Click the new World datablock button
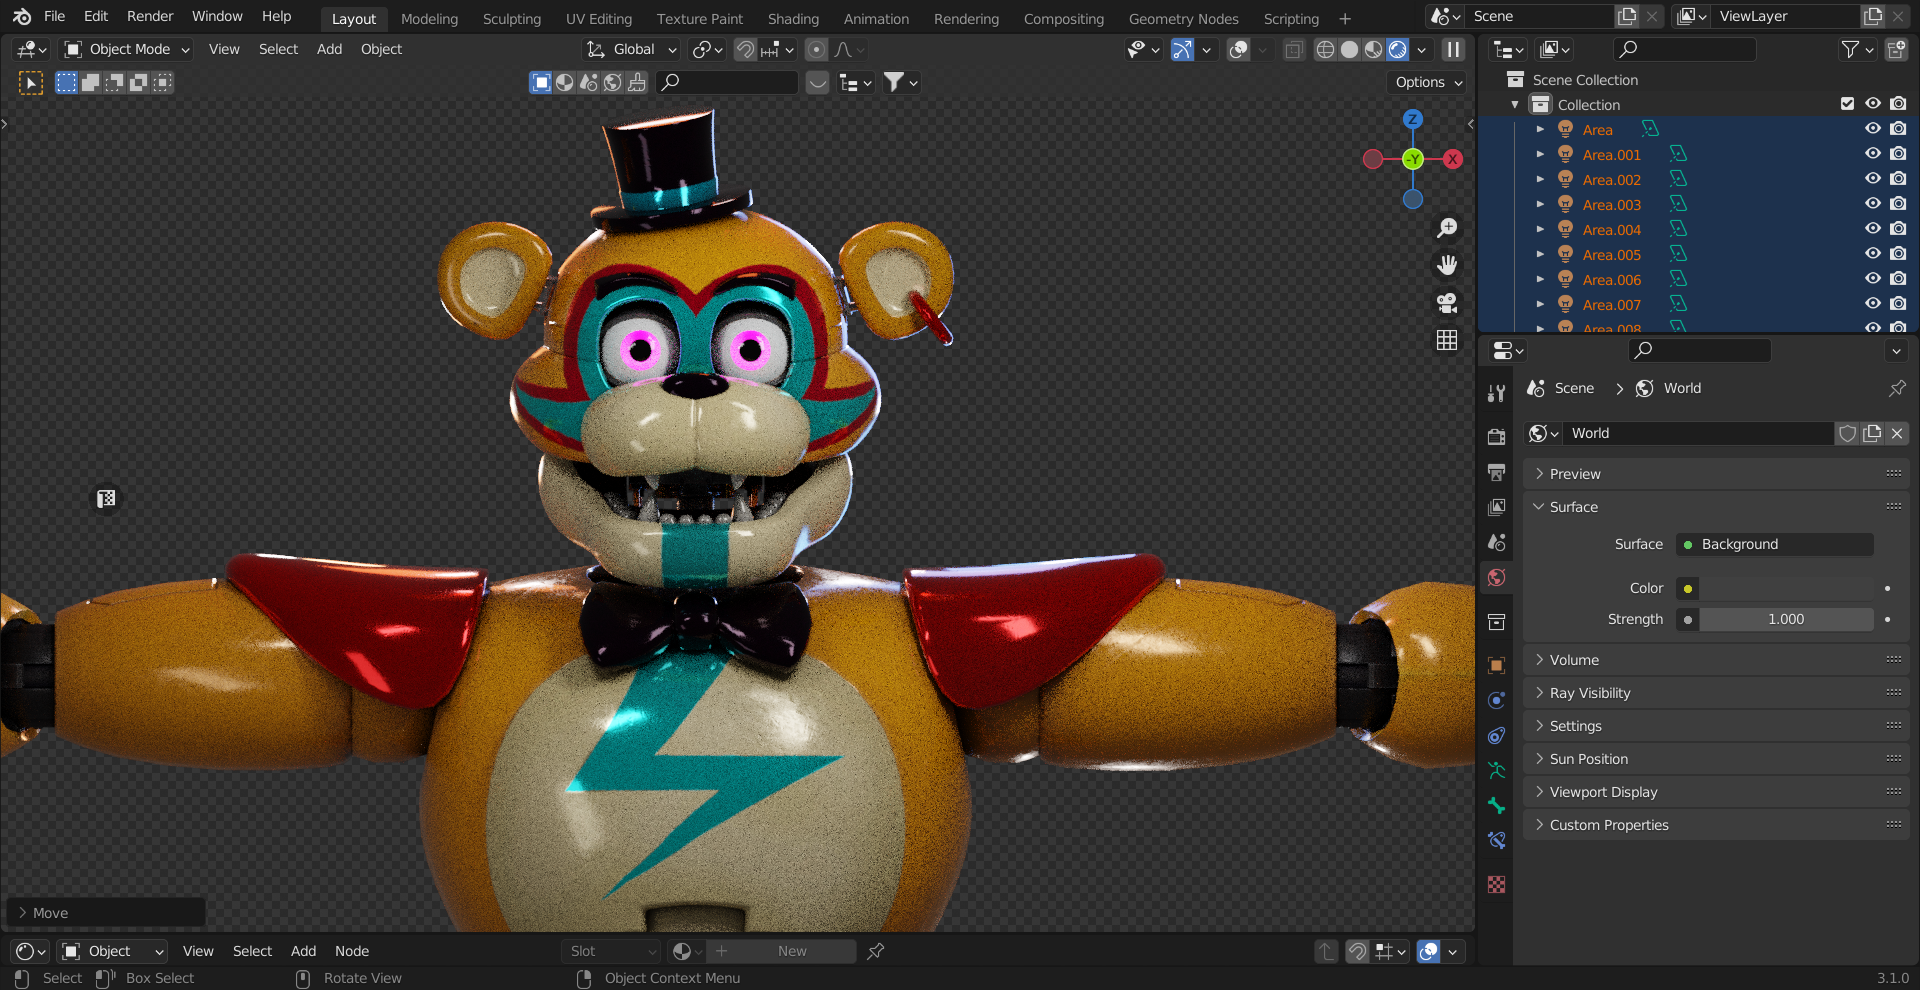The width and height of the screenshot is (1920, 990). 1872,433
